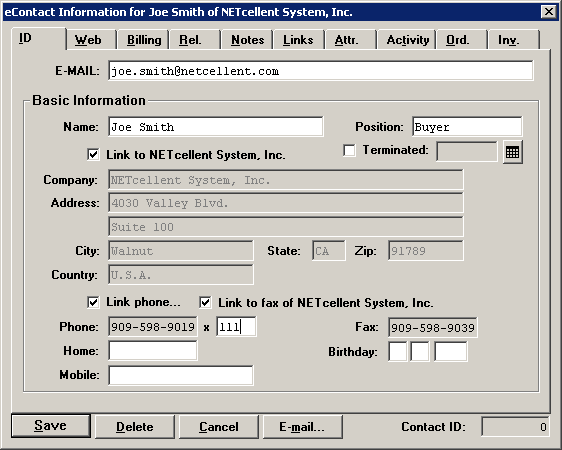This screenshot has width=562, height=450.
Task: Click the Zip field showing 91789
Action: click(x=425, y=251)
